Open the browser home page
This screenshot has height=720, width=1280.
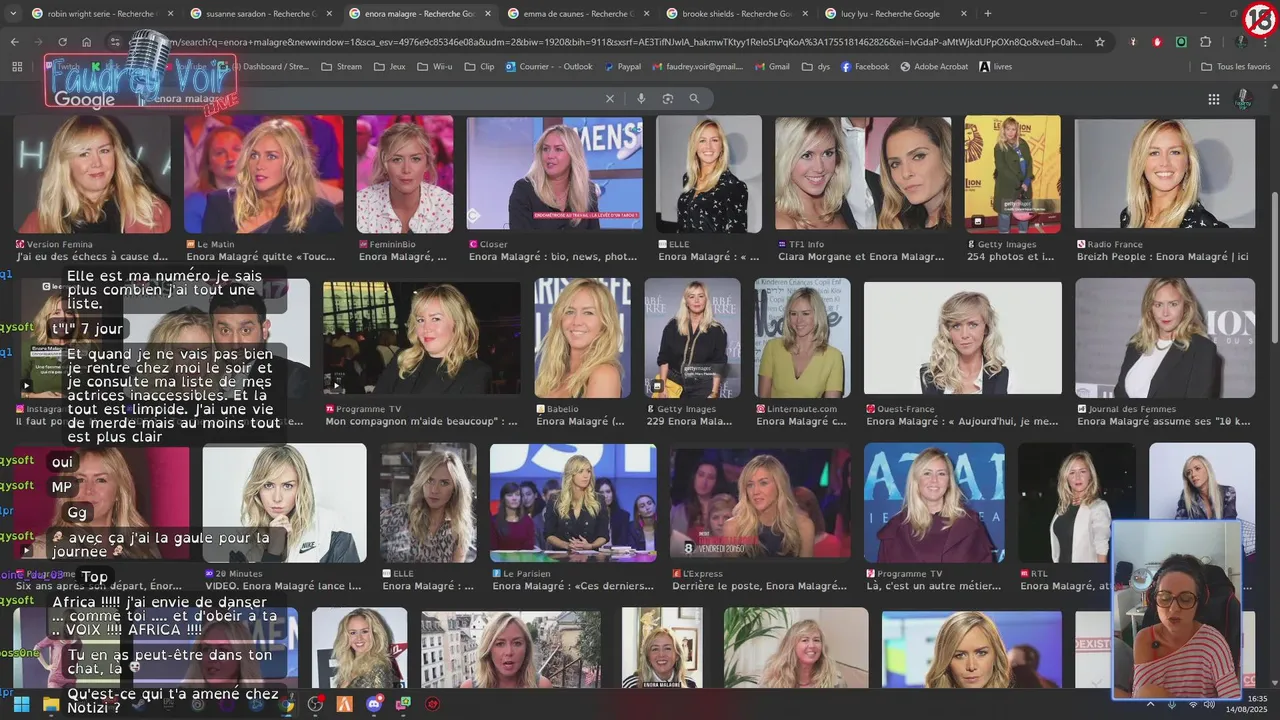point(87,42)
